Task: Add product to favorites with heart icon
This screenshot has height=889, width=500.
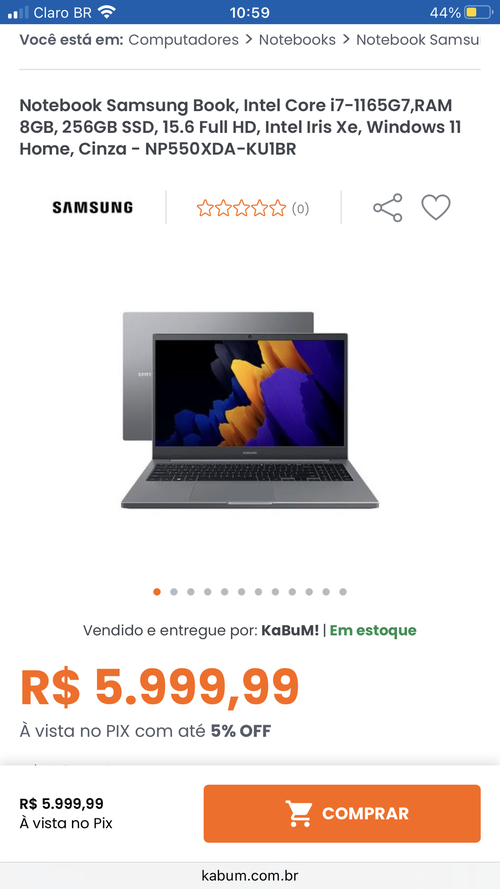Action: coord(435,208)
